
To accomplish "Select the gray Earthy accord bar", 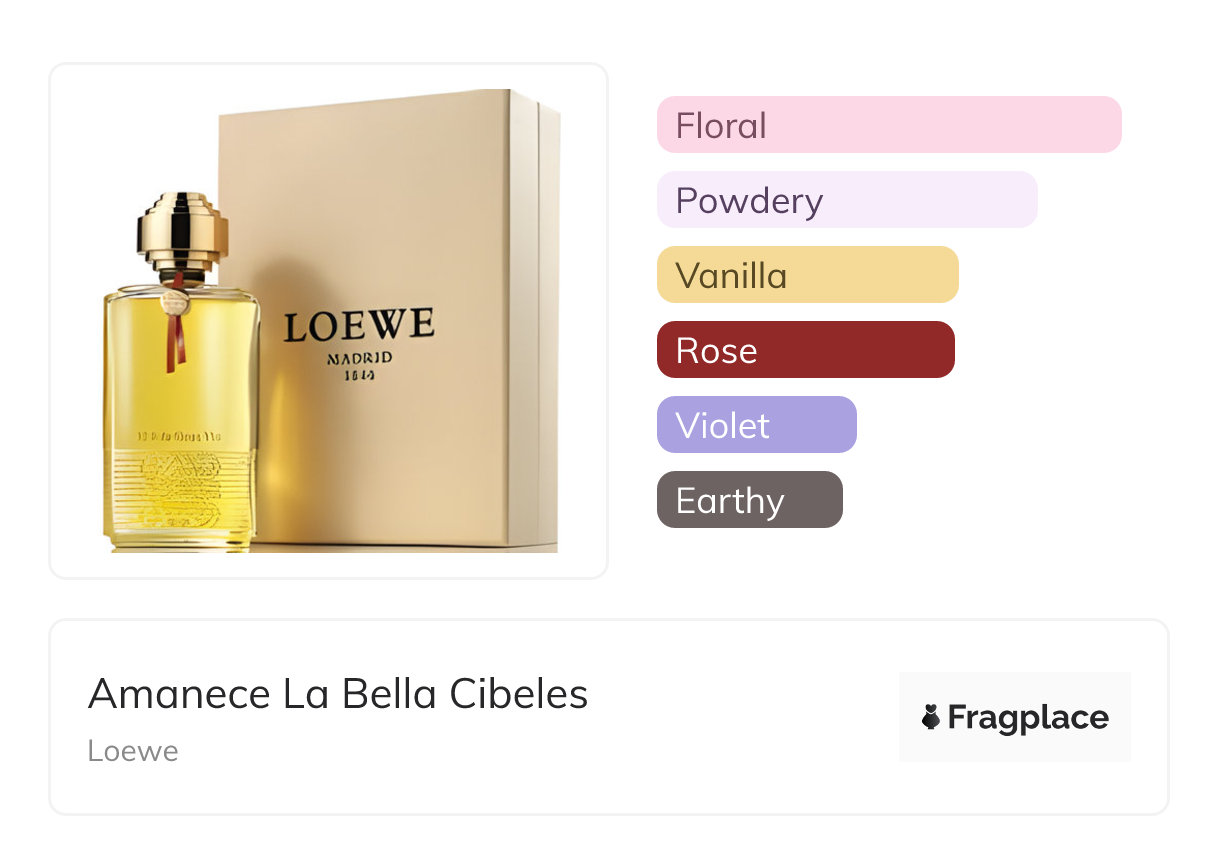I will point(749,500).
